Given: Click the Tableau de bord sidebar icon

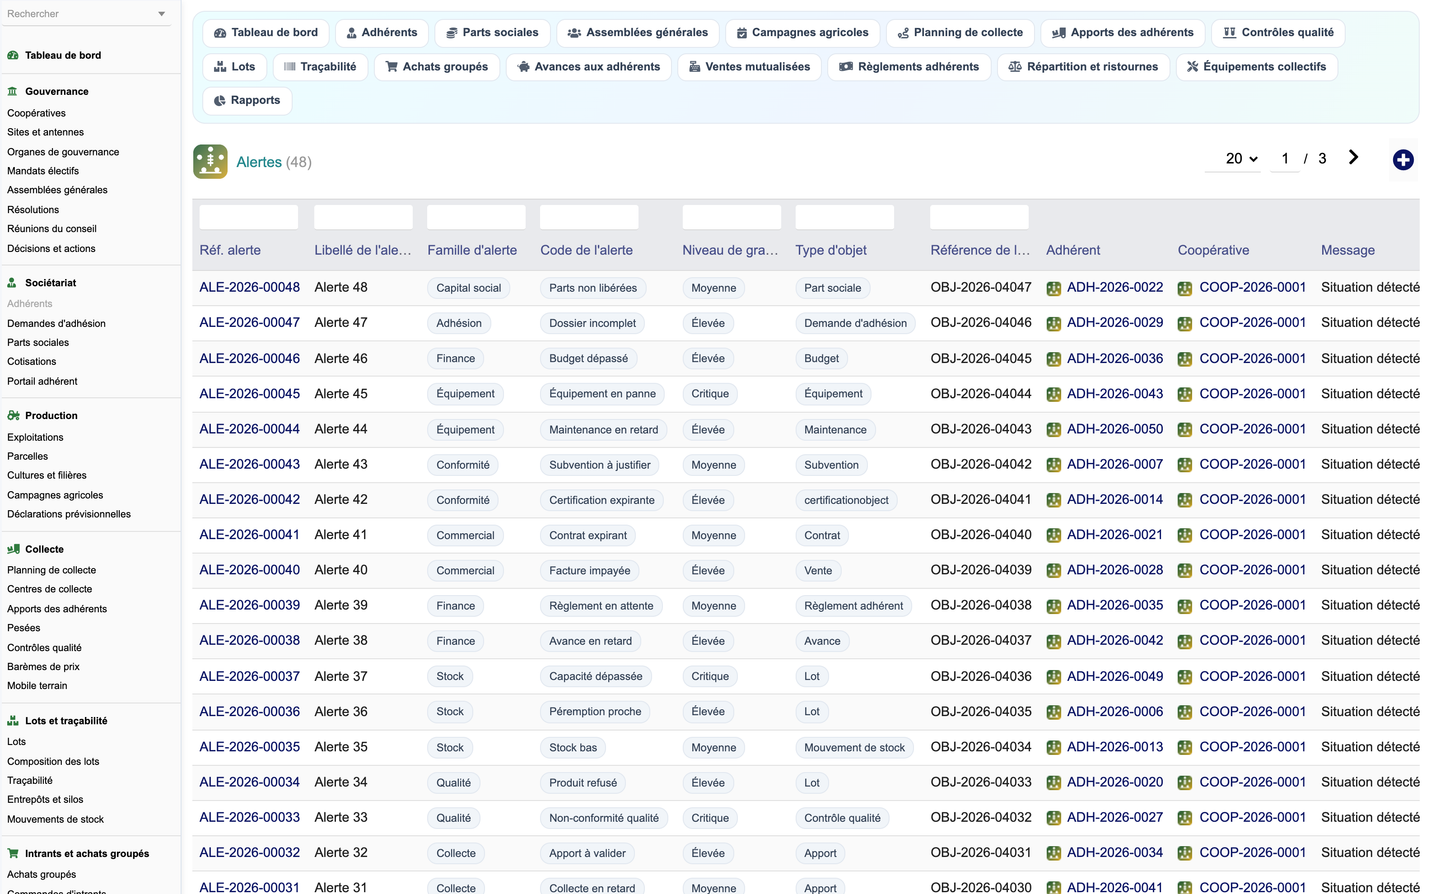Looking at the screenshot, I should [x=13, y=56].
